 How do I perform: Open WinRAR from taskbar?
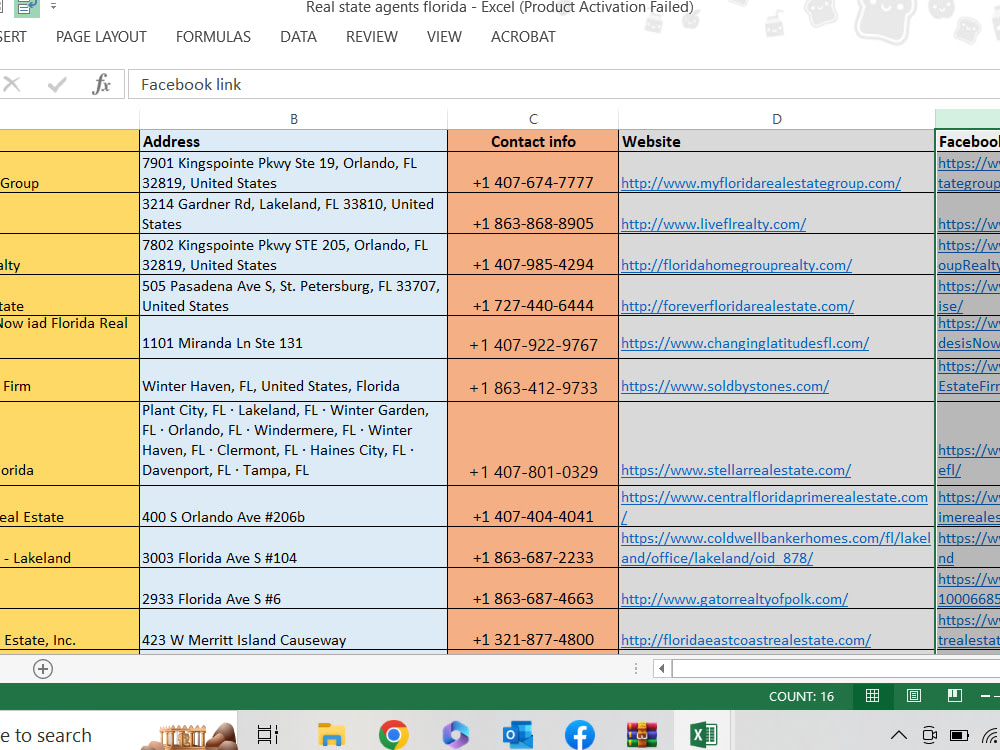[x=642, y=735]
